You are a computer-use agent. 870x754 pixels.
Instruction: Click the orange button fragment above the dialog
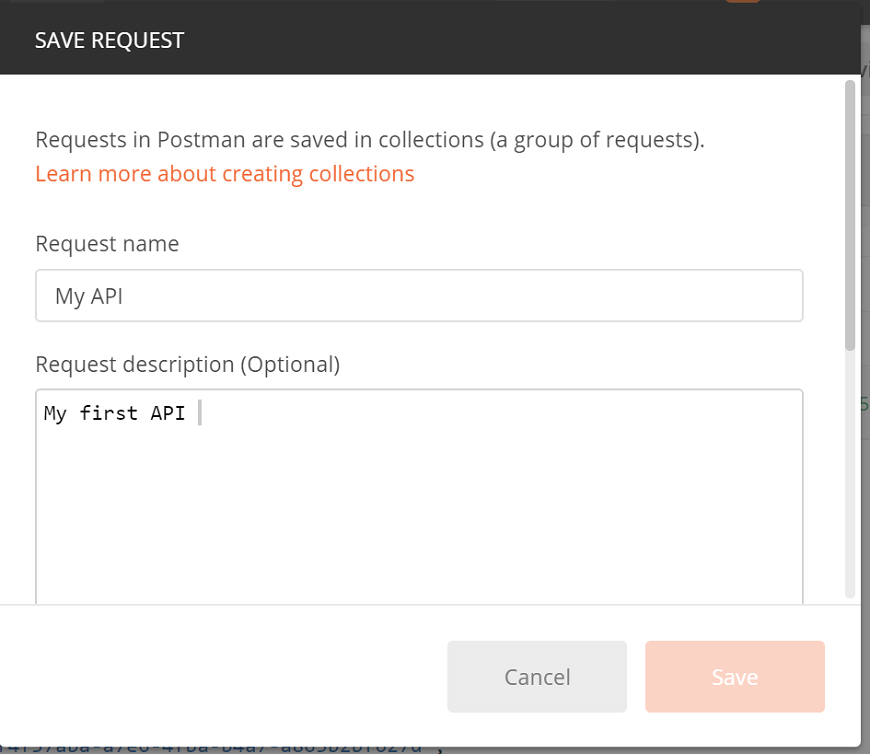pyautogui.click(x=742, y=1)
